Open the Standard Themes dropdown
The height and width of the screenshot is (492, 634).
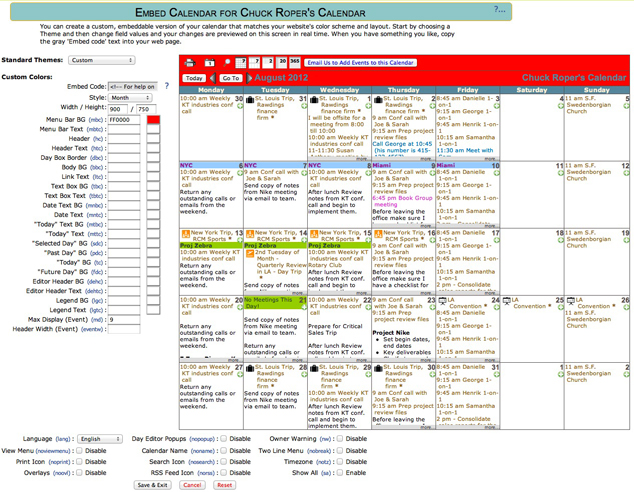101,60
